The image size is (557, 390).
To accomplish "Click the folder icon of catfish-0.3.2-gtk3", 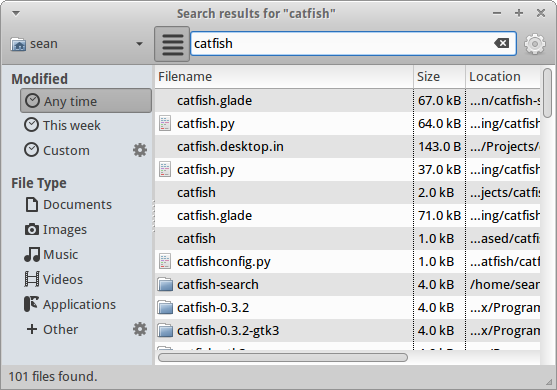I will [165, 331].
